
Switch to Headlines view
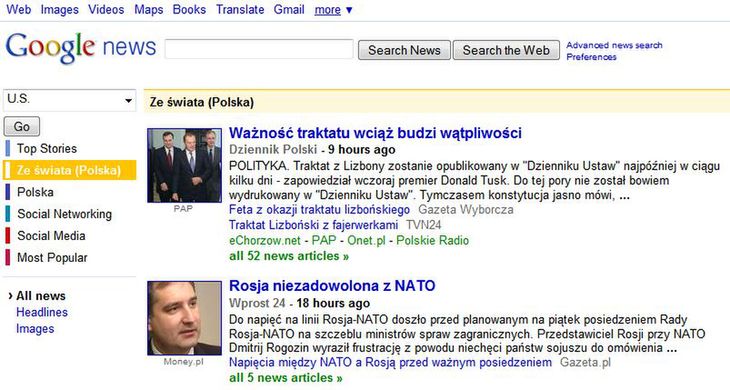(x=42, y=312)
